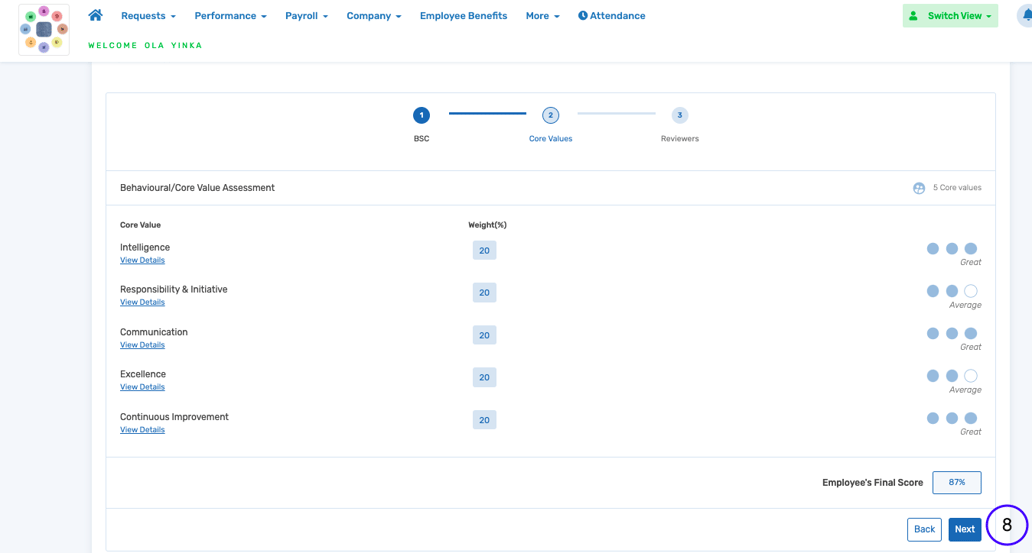The image size is (1032, 553).
Task: Expand the Requests dropdown menu
Action: [x=148, y=16]
